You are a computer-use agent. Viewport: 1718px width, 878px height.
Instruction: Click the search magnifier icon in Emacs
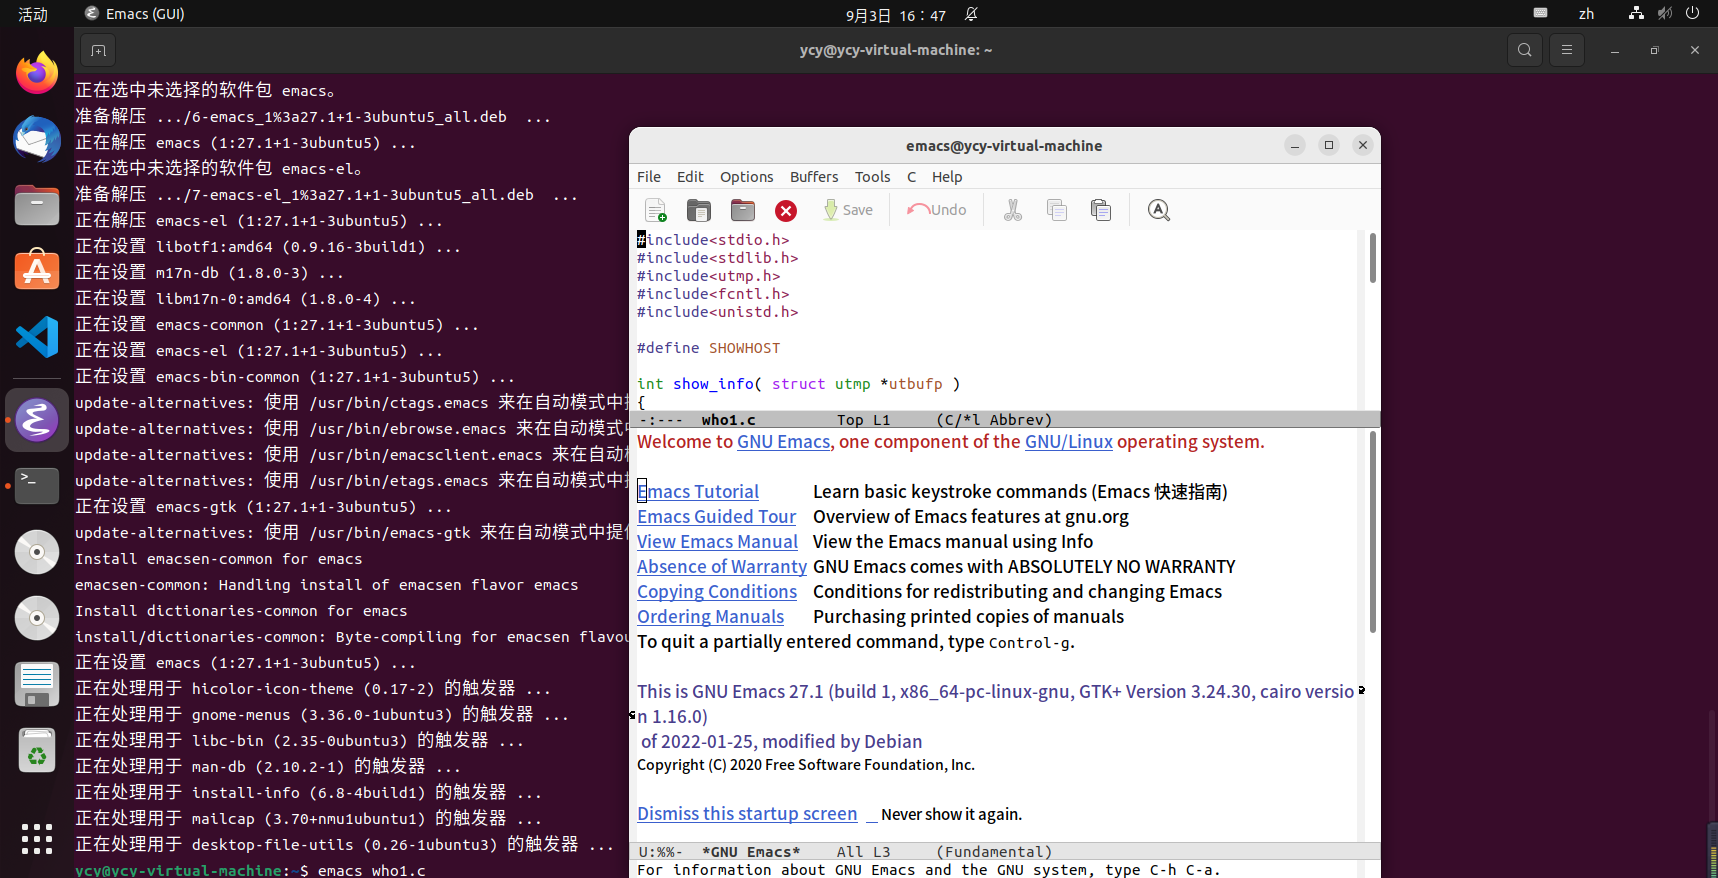(1158, 210)
